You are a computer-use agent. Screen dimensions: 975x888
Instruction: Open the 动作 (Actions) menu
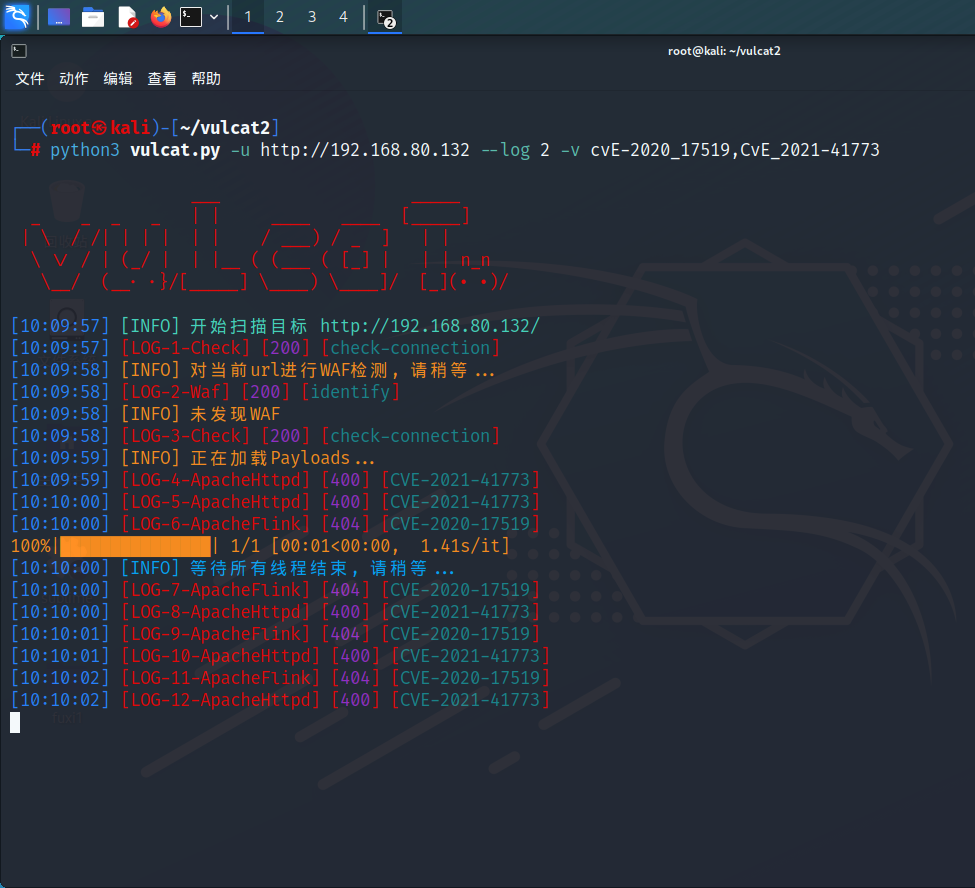pos(74,79)
